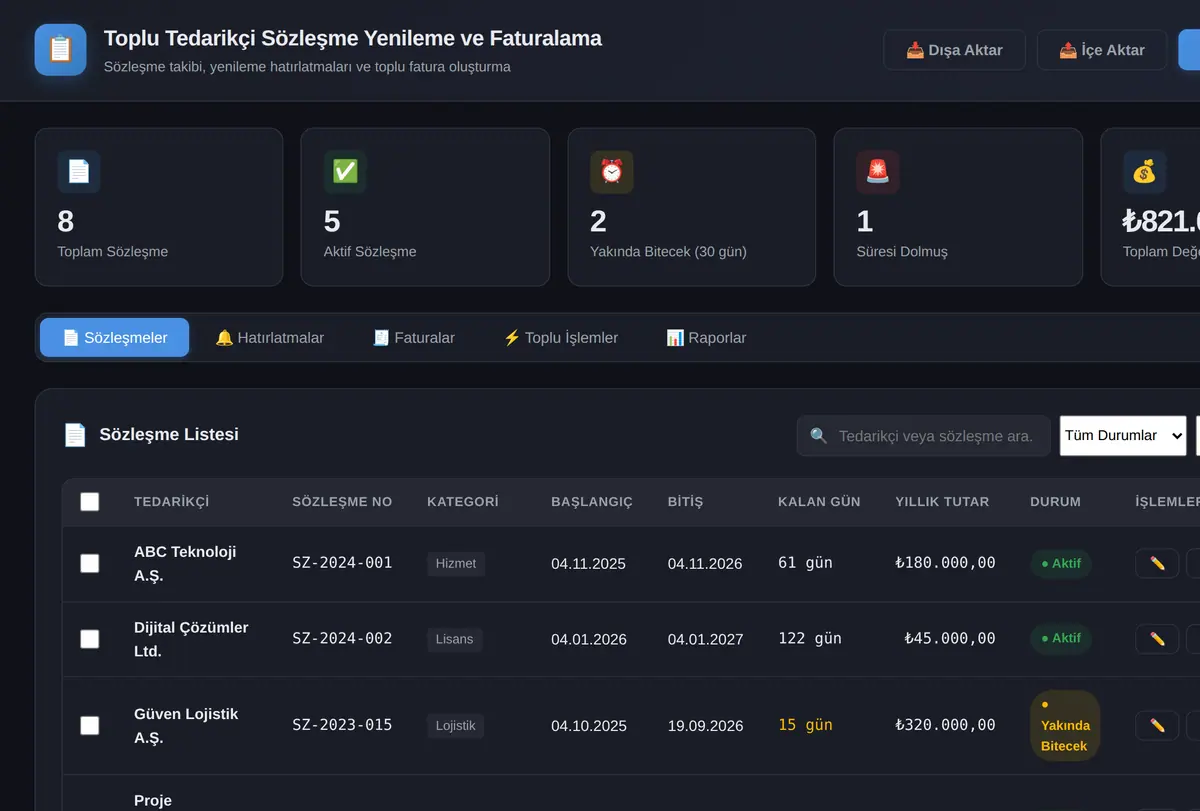Open the Hatırlatmalar tab
The height and width of the screenshot is (811, 1200).
(270, 338)
